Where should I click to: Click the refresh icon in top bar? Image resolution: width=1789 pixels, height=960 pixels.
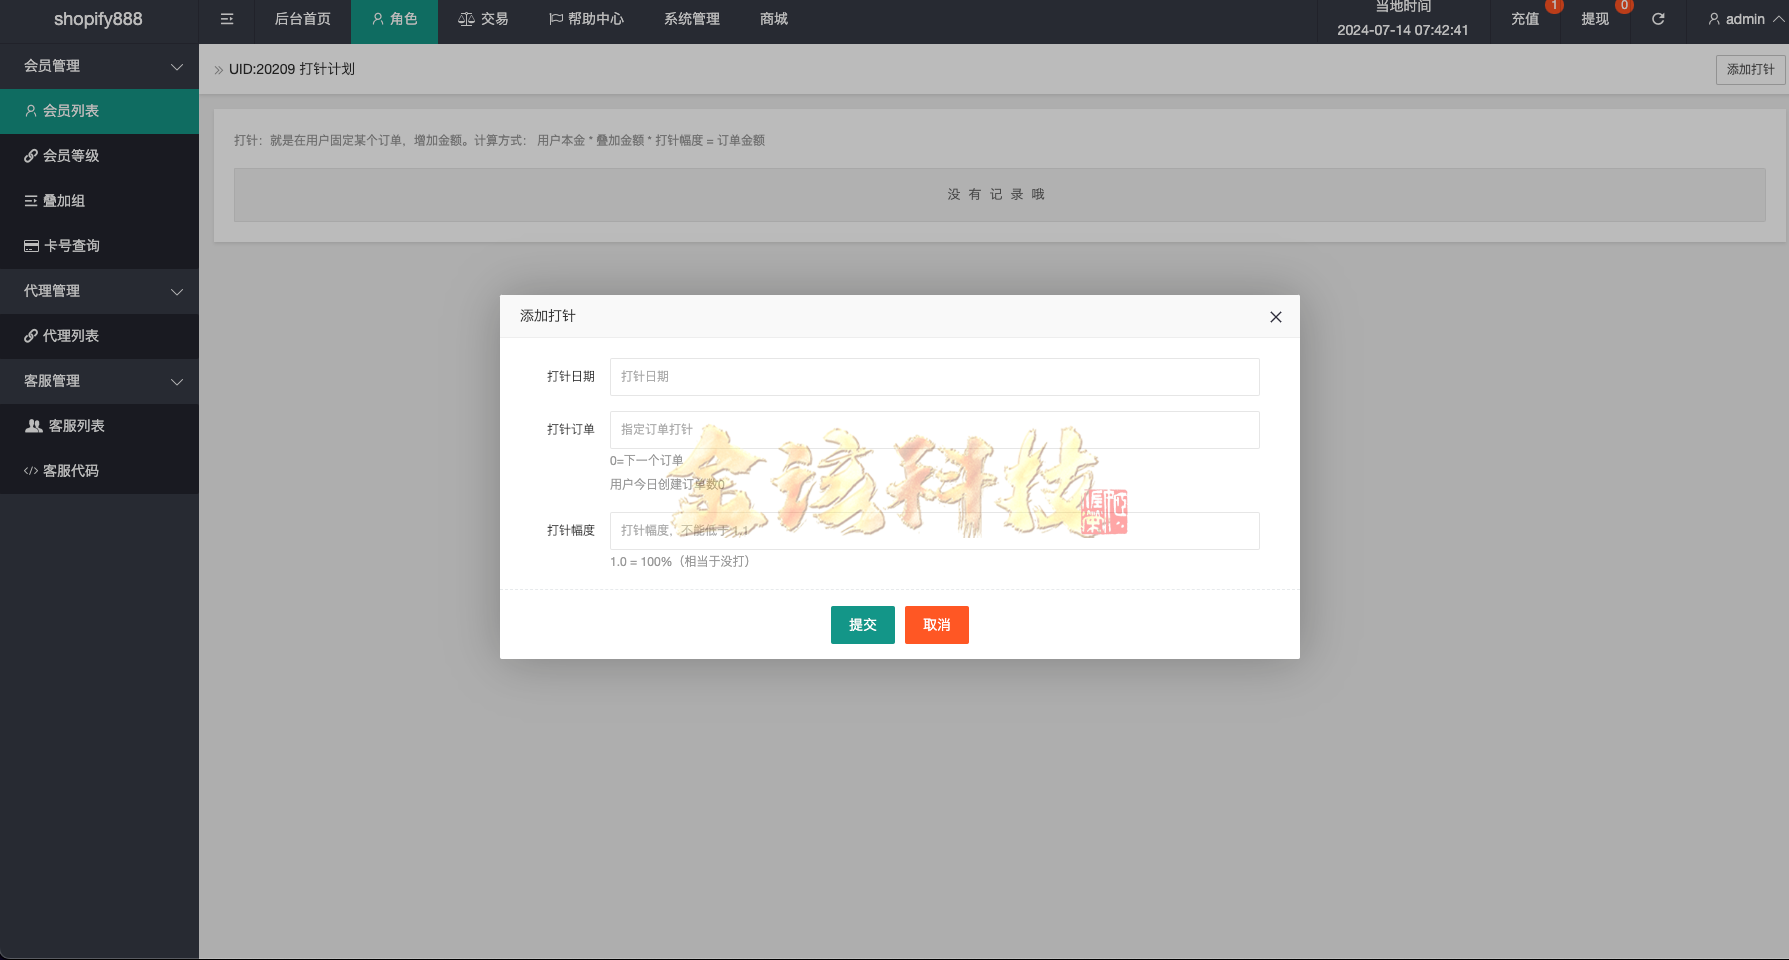[1658, 18]
